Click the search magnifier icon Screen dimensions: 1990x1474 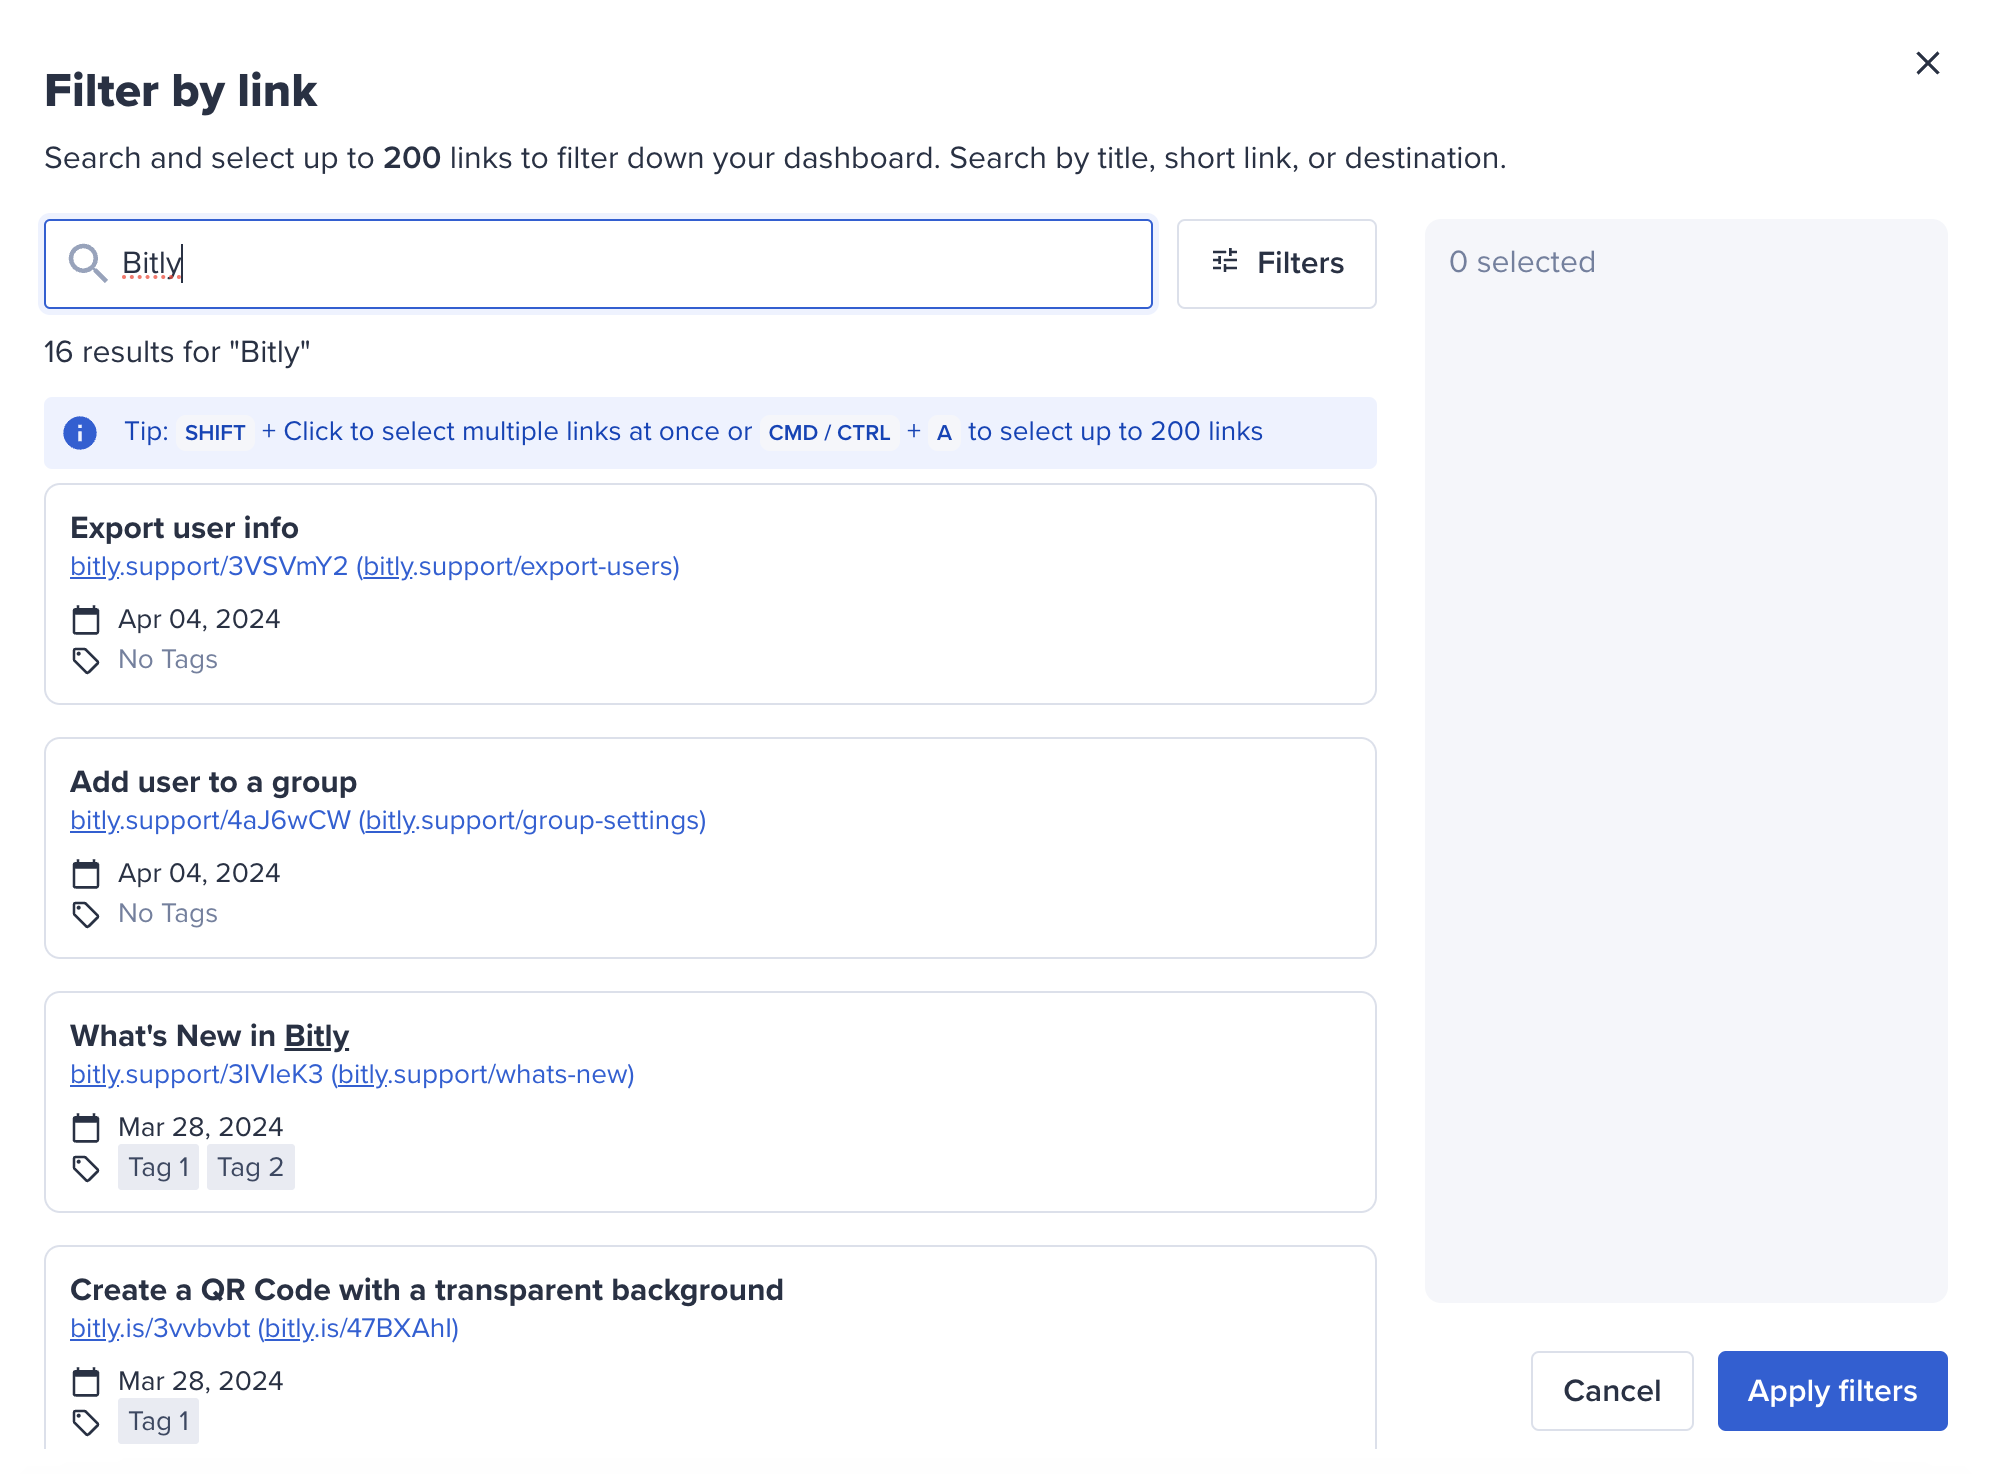[87, 264]
